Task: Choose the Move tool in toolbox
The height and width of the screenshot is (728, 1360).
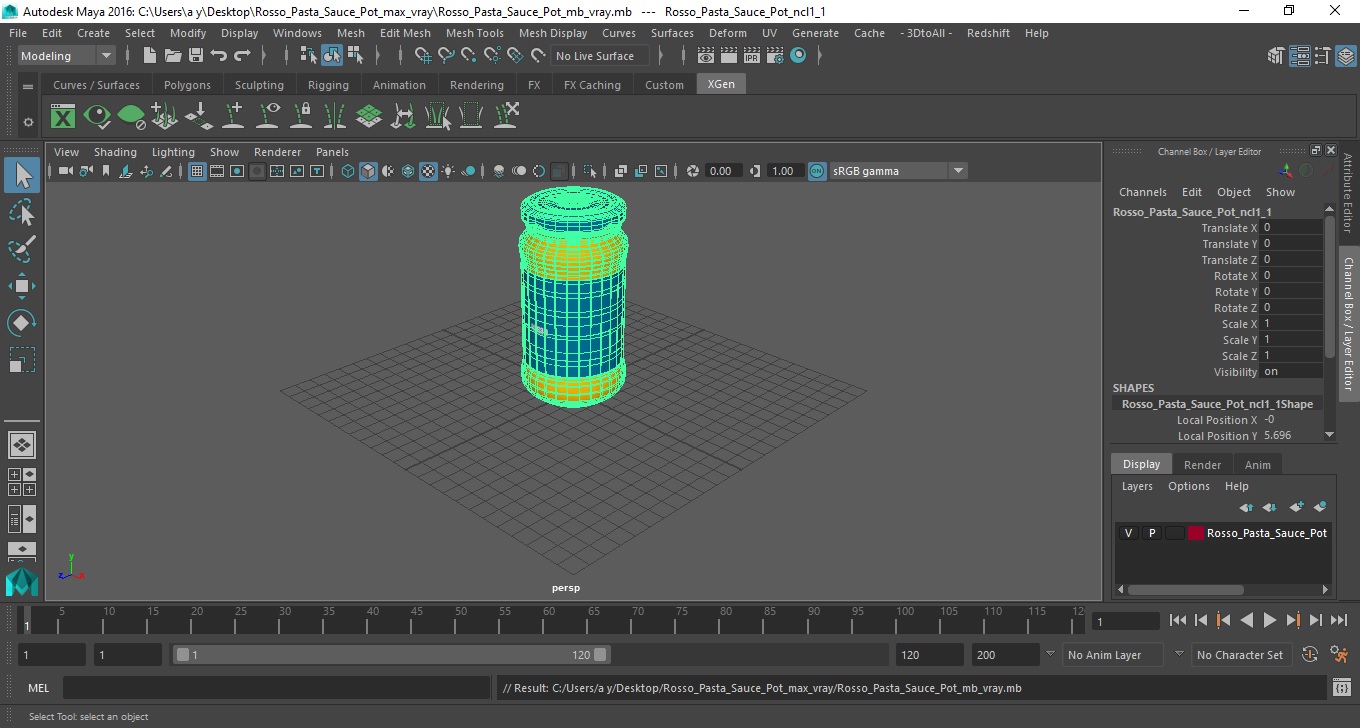Action: (22, 286)
